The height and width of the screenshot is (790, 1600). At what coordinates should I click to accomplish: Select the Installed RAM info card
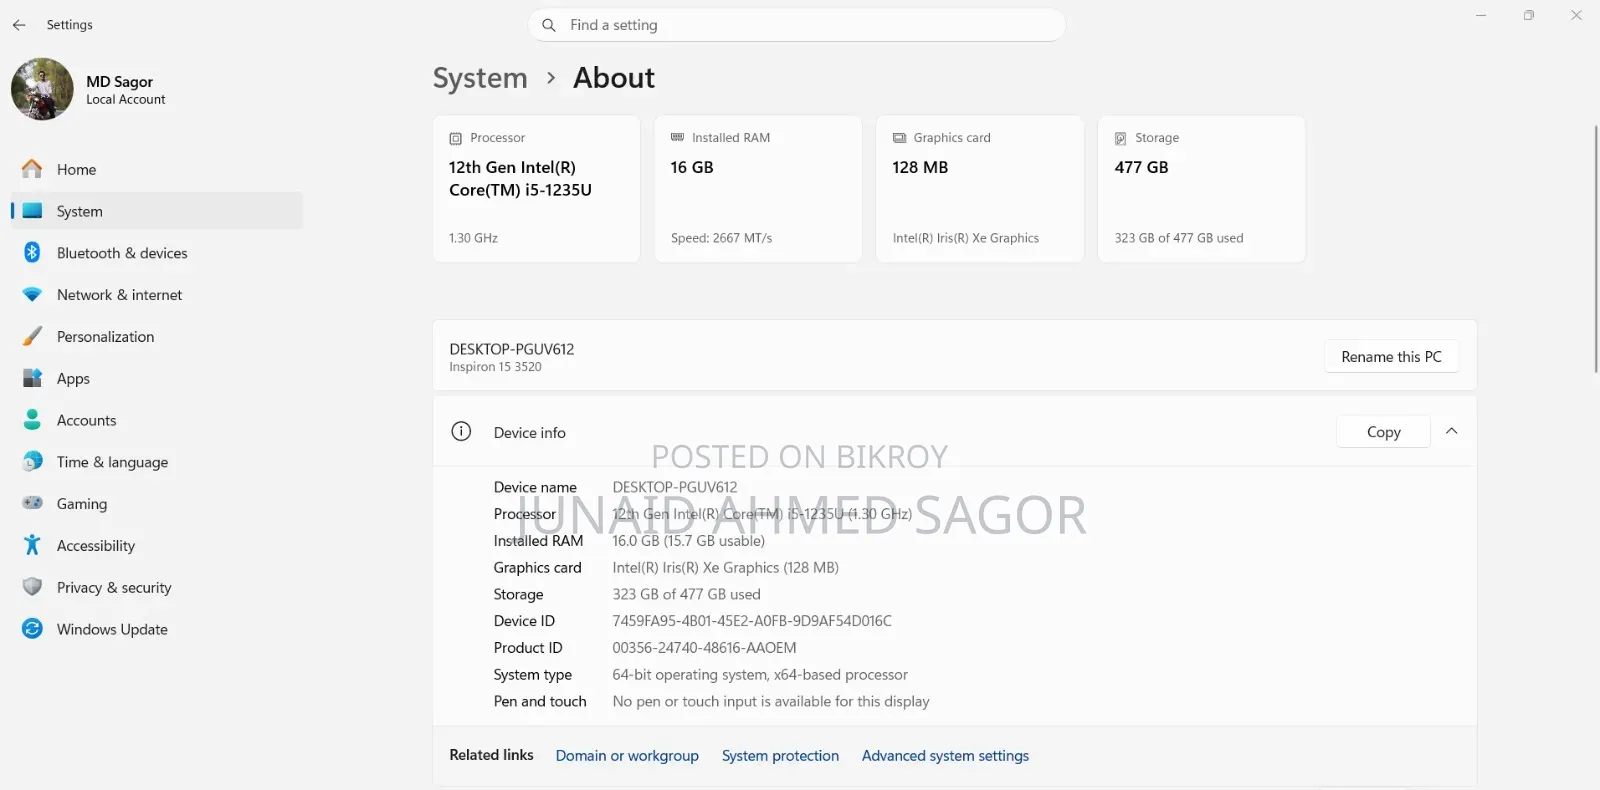point(758,189)
